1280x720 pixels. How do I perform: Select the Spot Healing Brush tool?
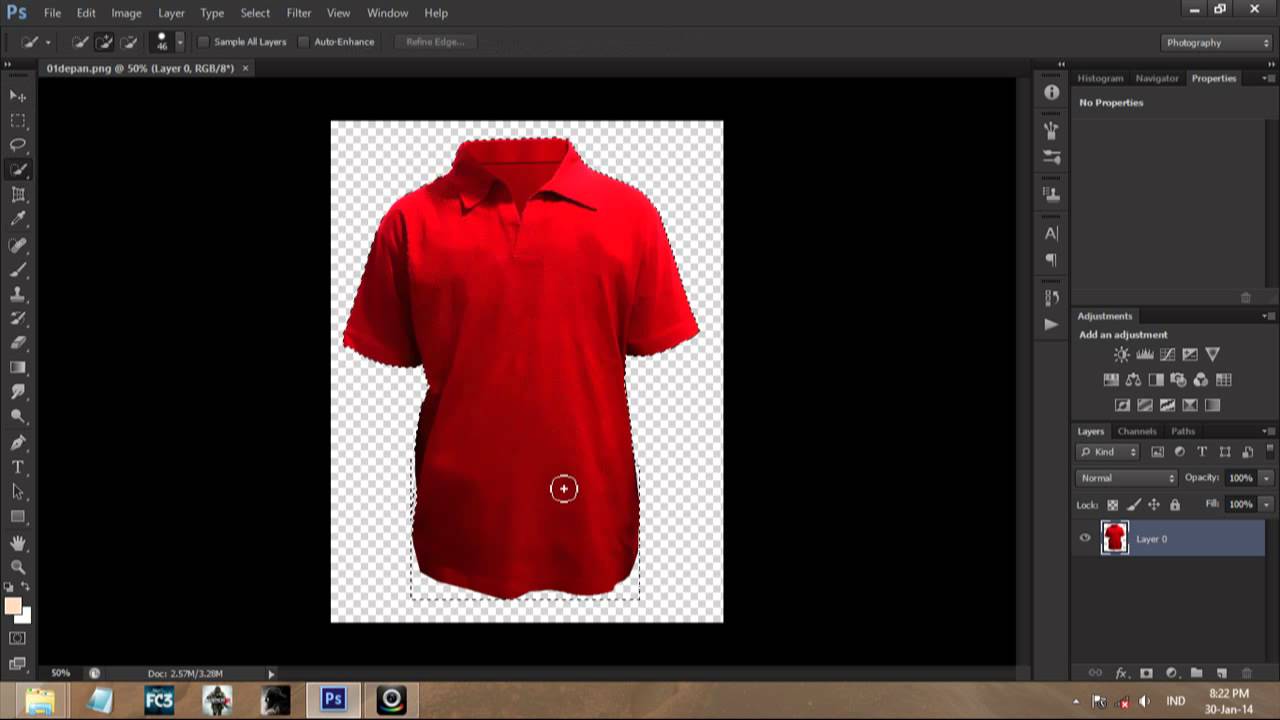18,245
